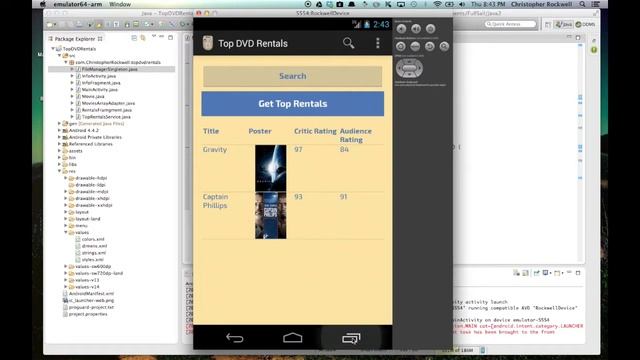Screen dimensions: 640x360
Task: Click the menu bar clock Thu 8:43 PM
Action: (x=488, y=4)
